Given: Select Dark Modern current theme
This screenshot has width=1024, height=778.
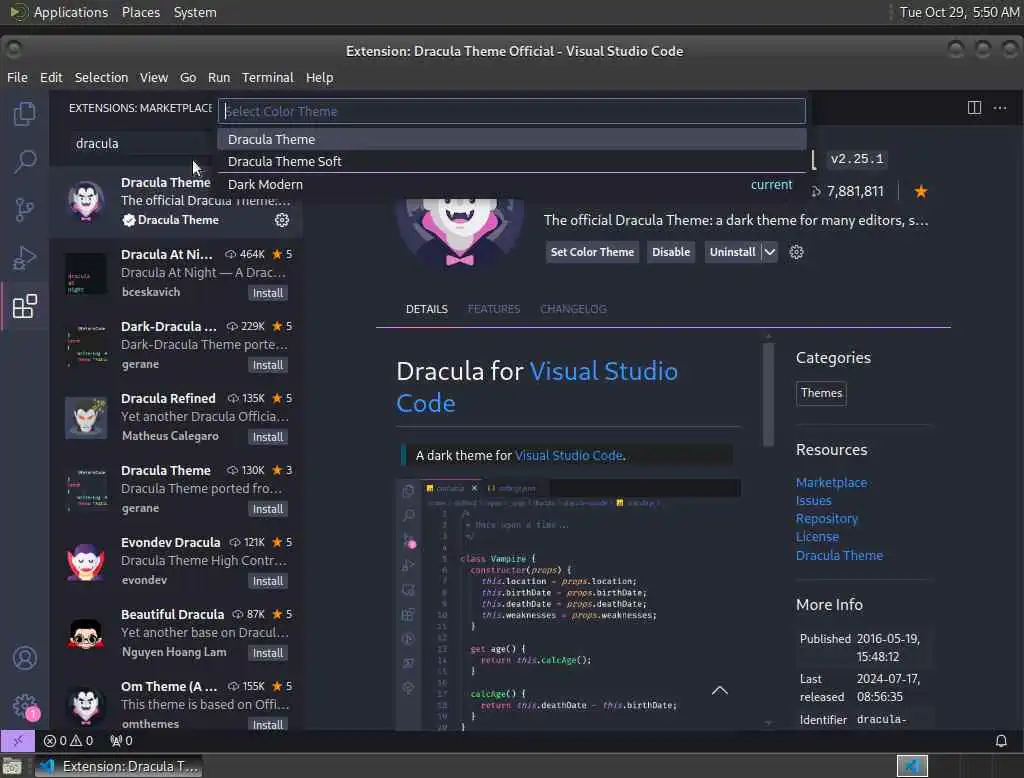Looking at the screenshot, I should point(512,184).
